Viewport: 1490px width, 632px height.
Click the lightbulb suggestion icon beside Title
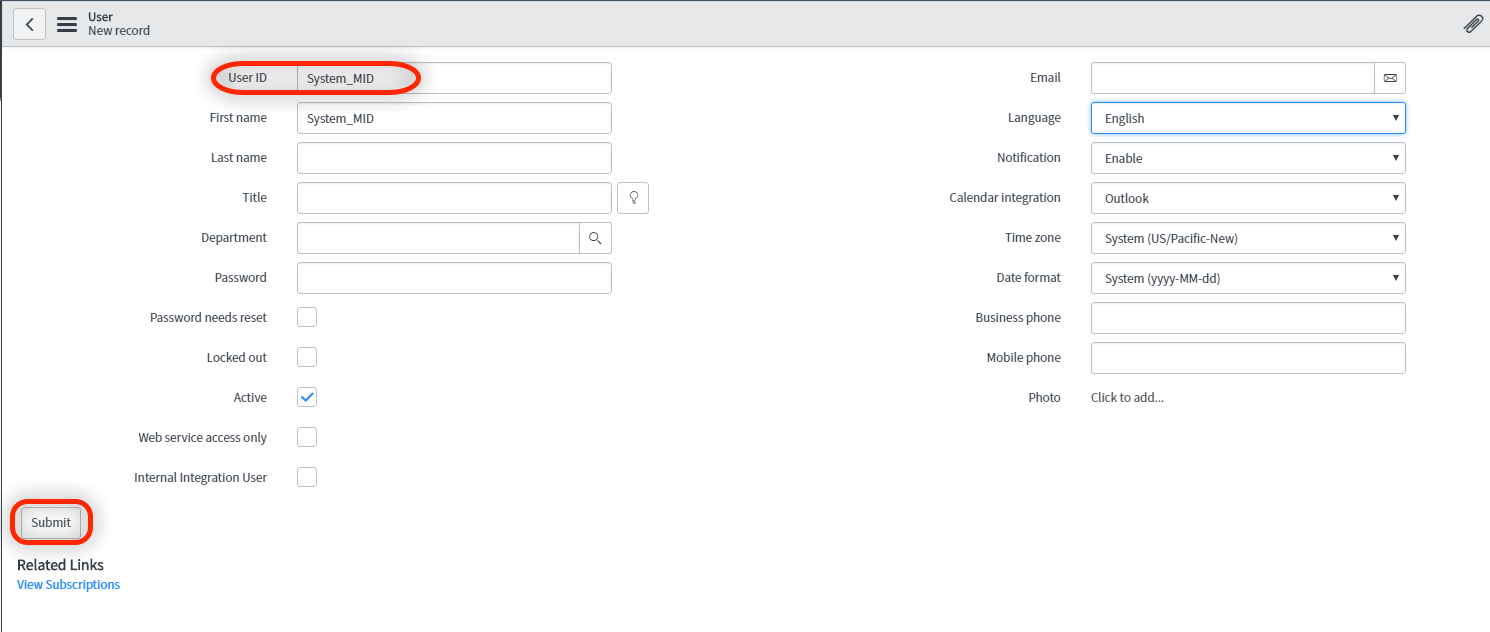pyautogui.click(x=633, y=198)
